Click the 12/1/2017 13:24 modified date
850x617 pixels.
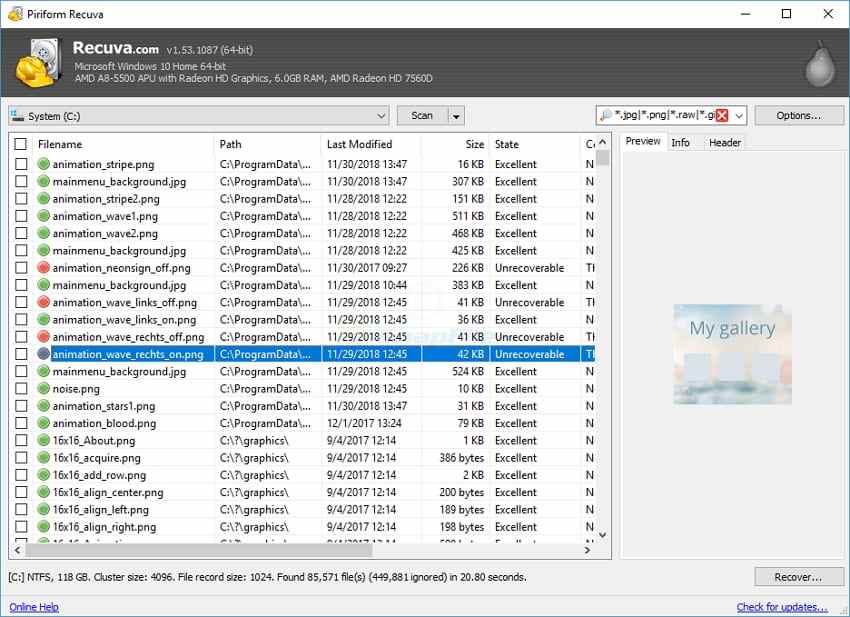pyautogui.click(x=364, y=423)
